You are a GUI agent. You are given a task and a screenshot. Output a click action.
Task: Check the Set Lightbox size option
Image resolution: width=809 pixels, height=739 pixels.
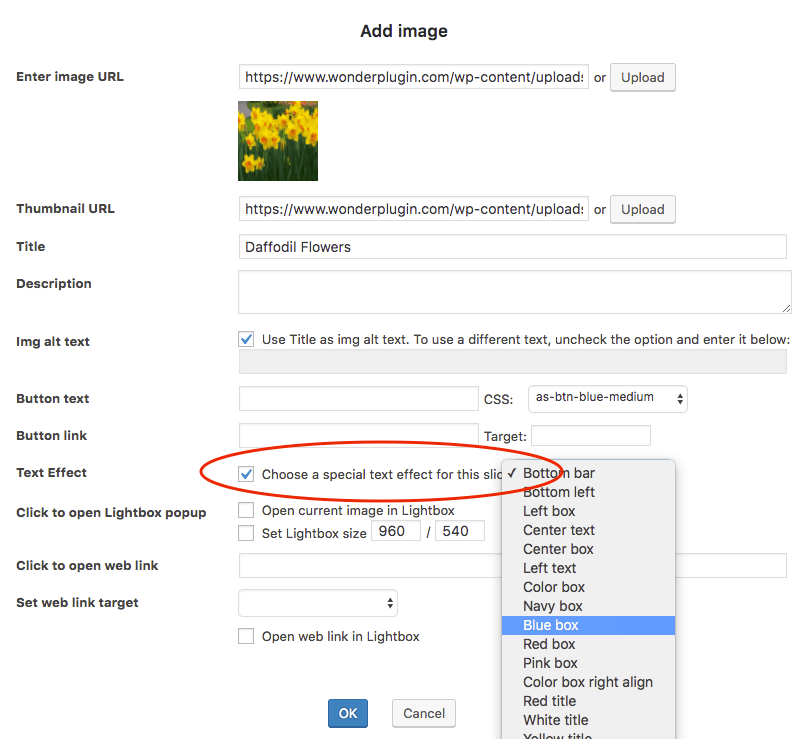pos(246,532)
